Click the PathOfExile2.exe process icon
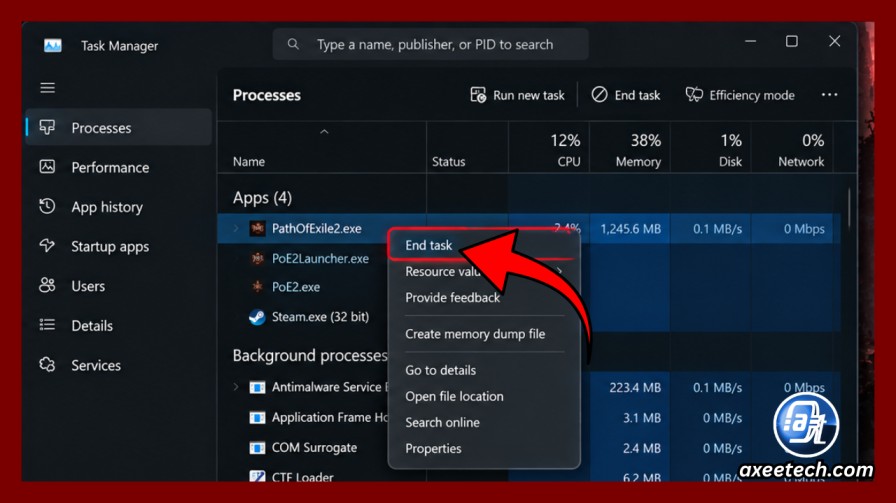This screenshot has height=503, width=896. coord(257,229)
